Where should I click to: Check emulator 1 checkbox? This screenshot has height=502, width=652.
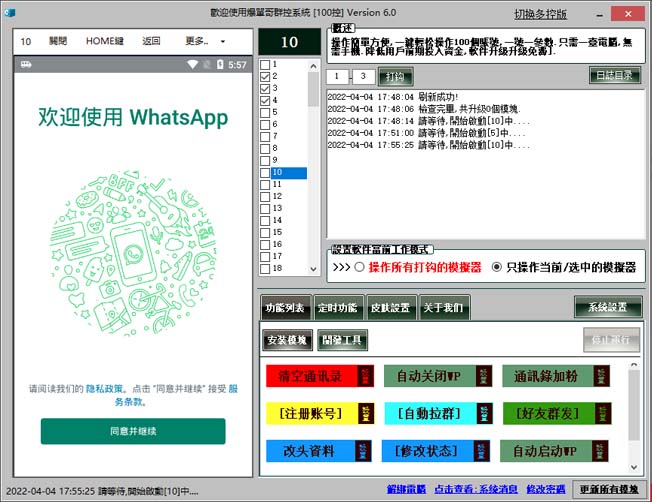tap(265, 64)
